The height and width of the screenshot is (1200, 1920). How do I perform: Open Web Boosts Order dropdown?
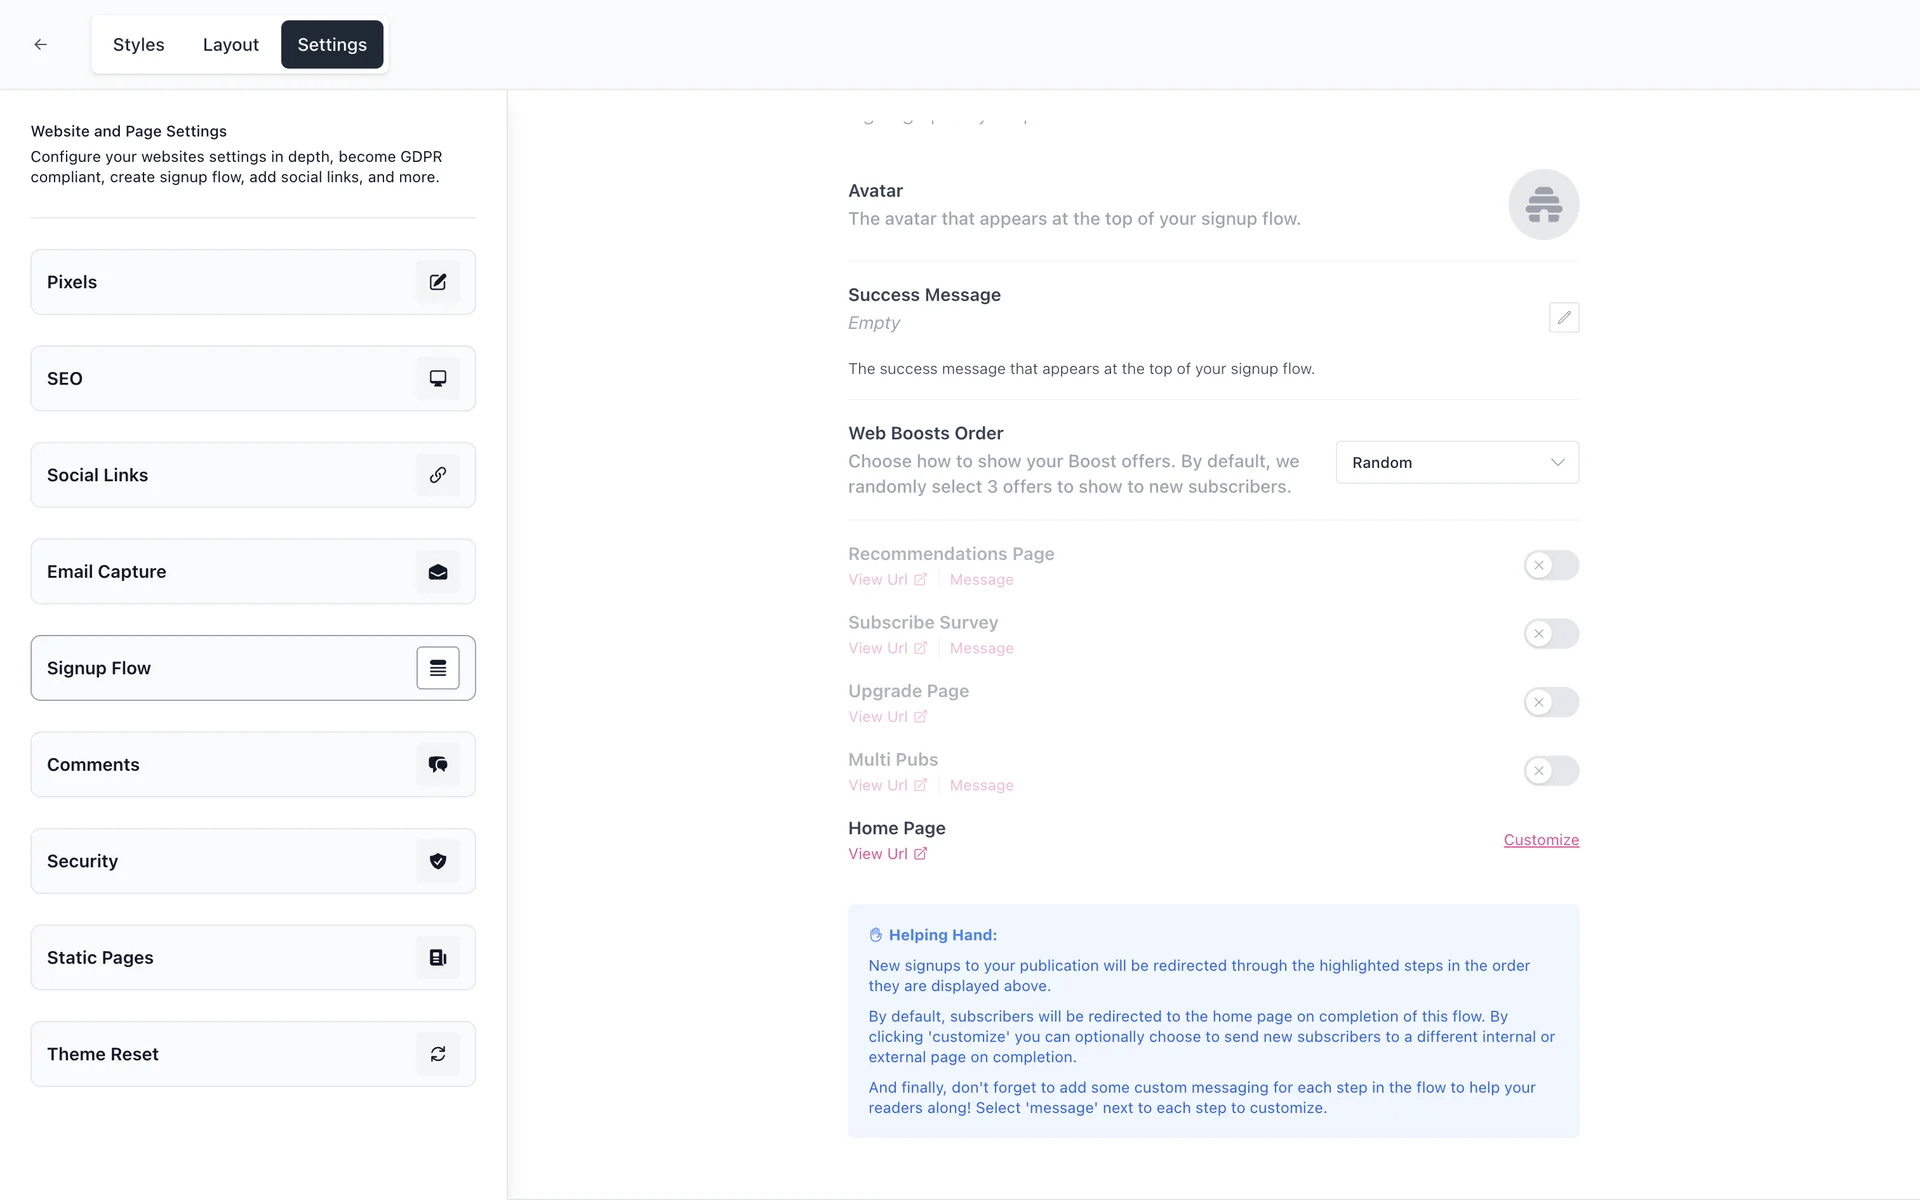[1456, 462]
